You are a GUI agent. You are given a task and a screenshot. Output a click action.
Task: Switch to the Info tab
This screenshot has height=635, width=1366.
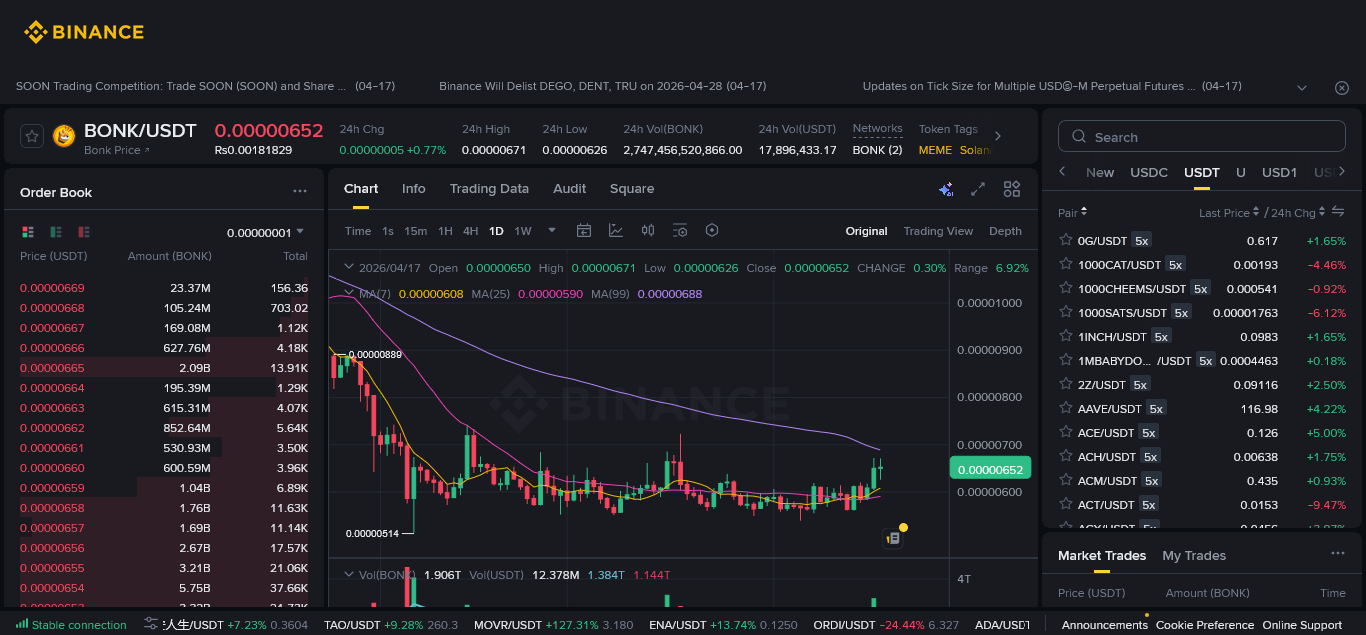tap(413, 188)
